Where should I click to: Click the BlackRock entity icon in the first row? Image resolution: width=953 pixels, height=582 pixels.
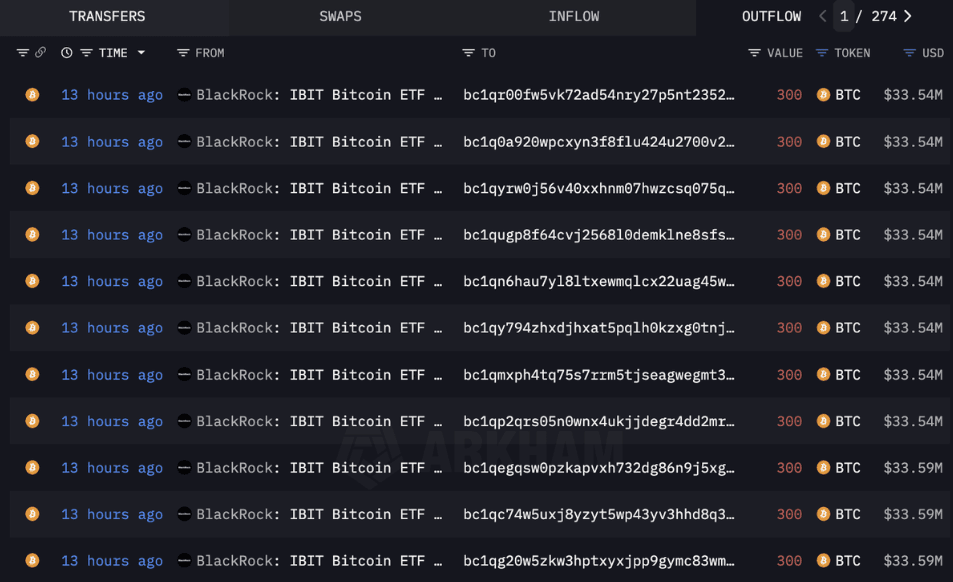pyautogui.click(x=185, y=94)
